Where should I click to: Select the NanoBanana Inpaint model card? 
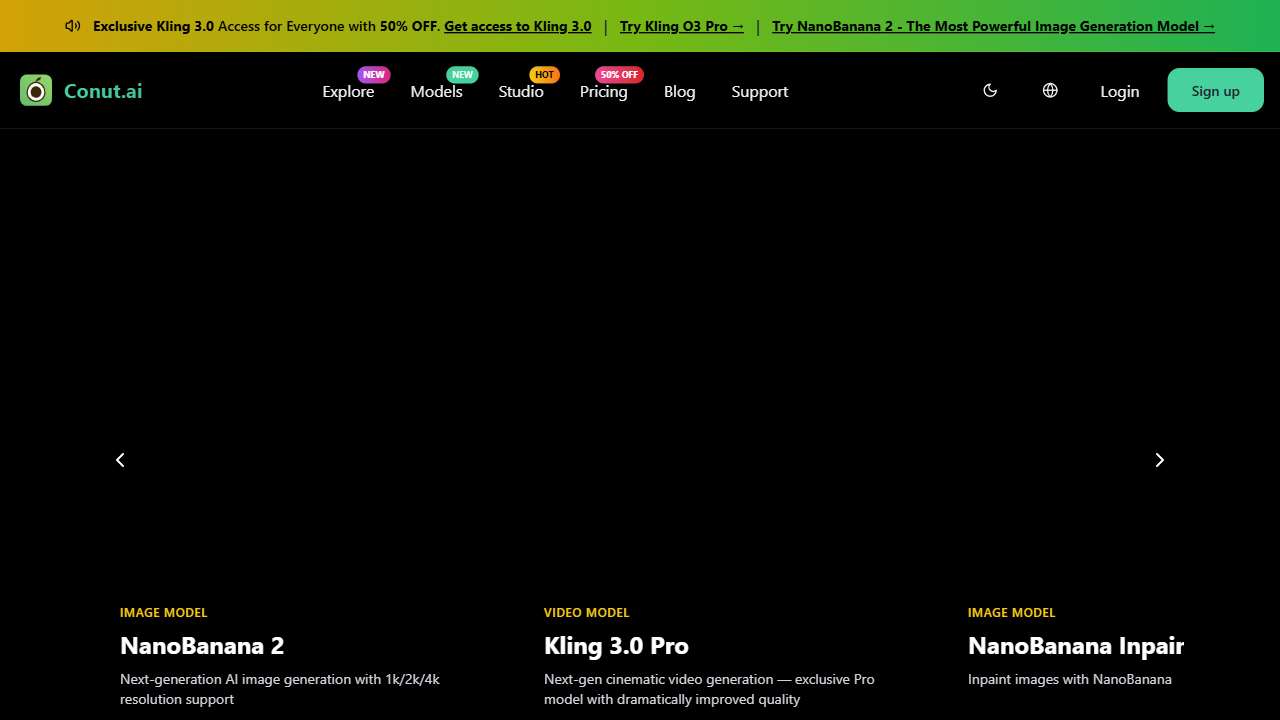1075,646
